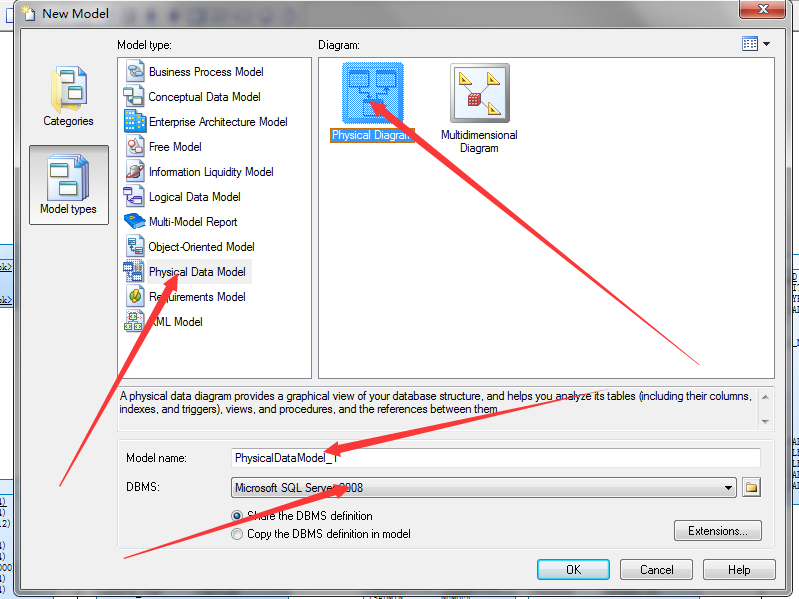Pick the Enterprise Architecture Model icon
799x599 pixels.
coord(135,121)
